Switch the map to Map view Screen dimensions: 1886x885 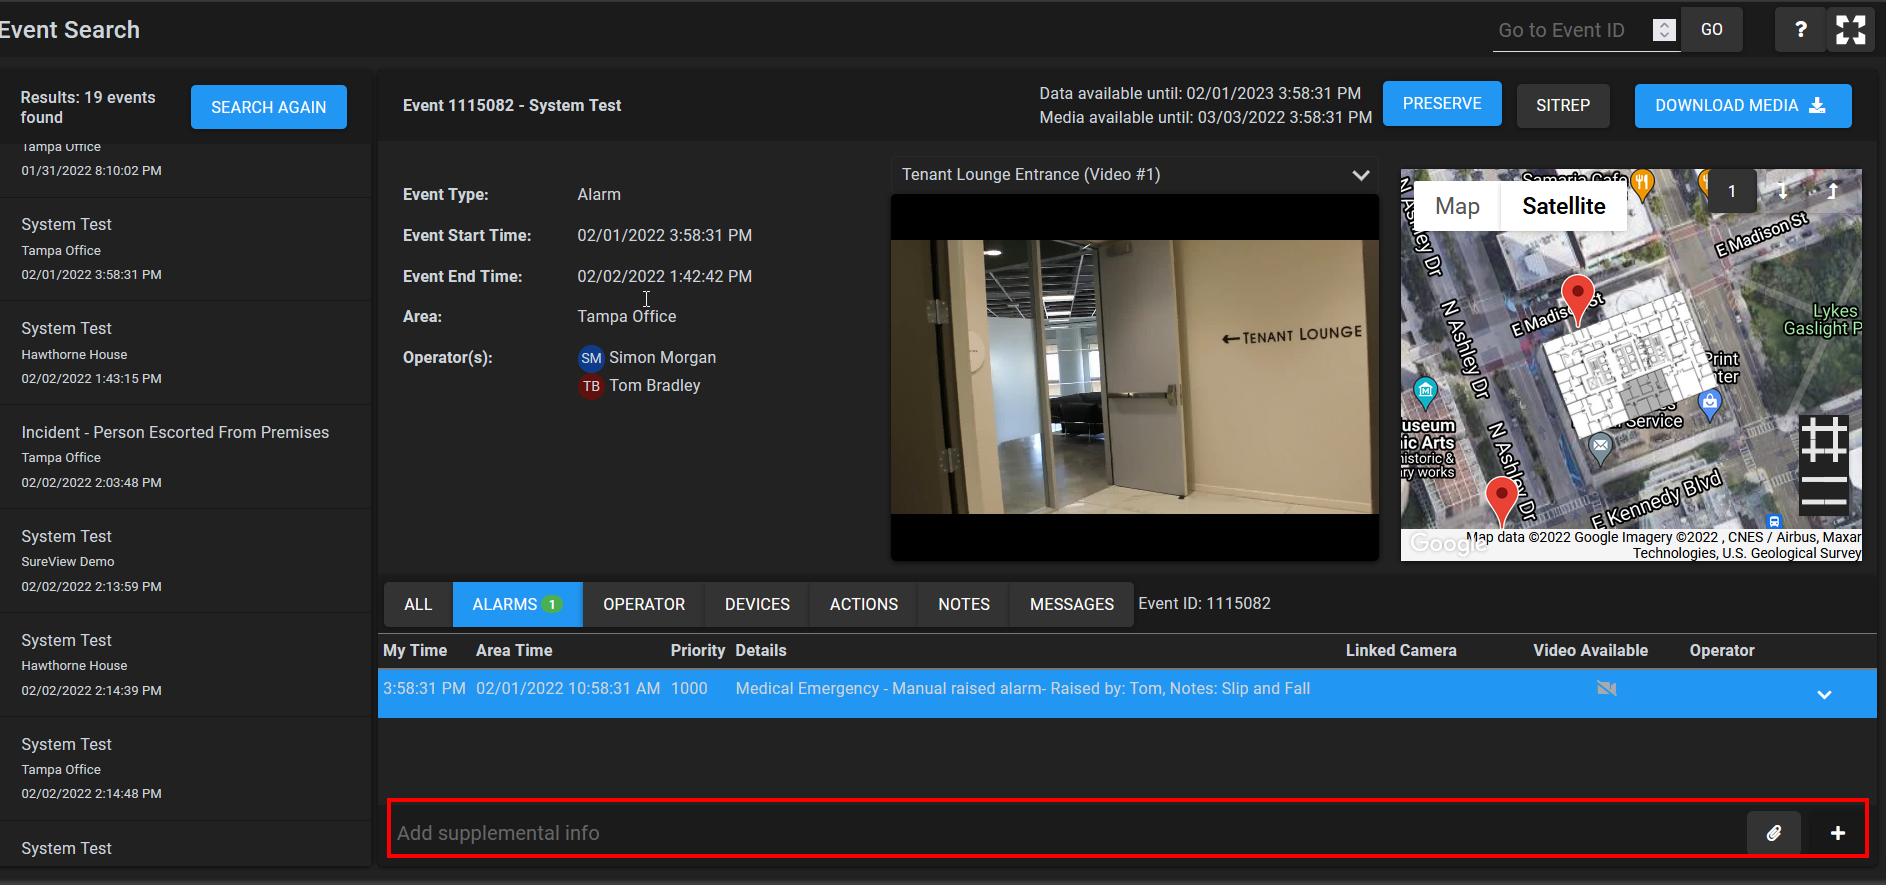pos(1457,206)
